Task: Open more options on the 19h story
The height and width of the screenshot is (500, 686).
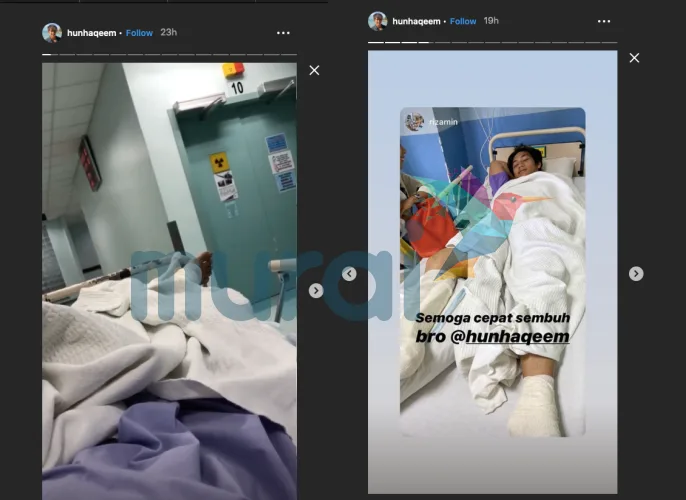Action: tap(604, 21)
